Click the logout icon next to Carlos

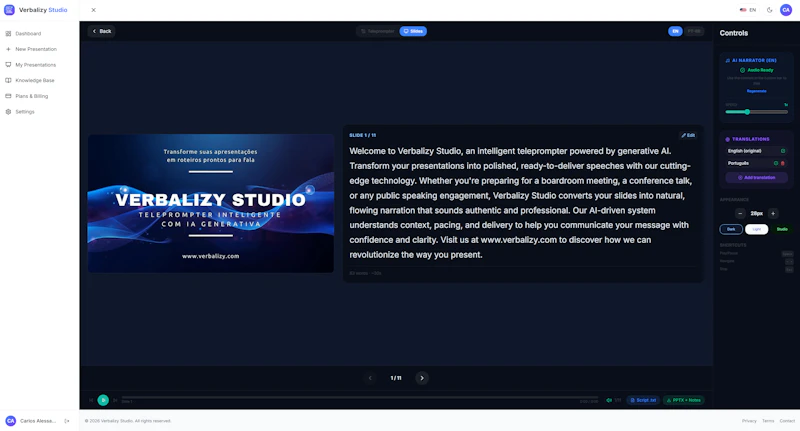pos(67,421)
